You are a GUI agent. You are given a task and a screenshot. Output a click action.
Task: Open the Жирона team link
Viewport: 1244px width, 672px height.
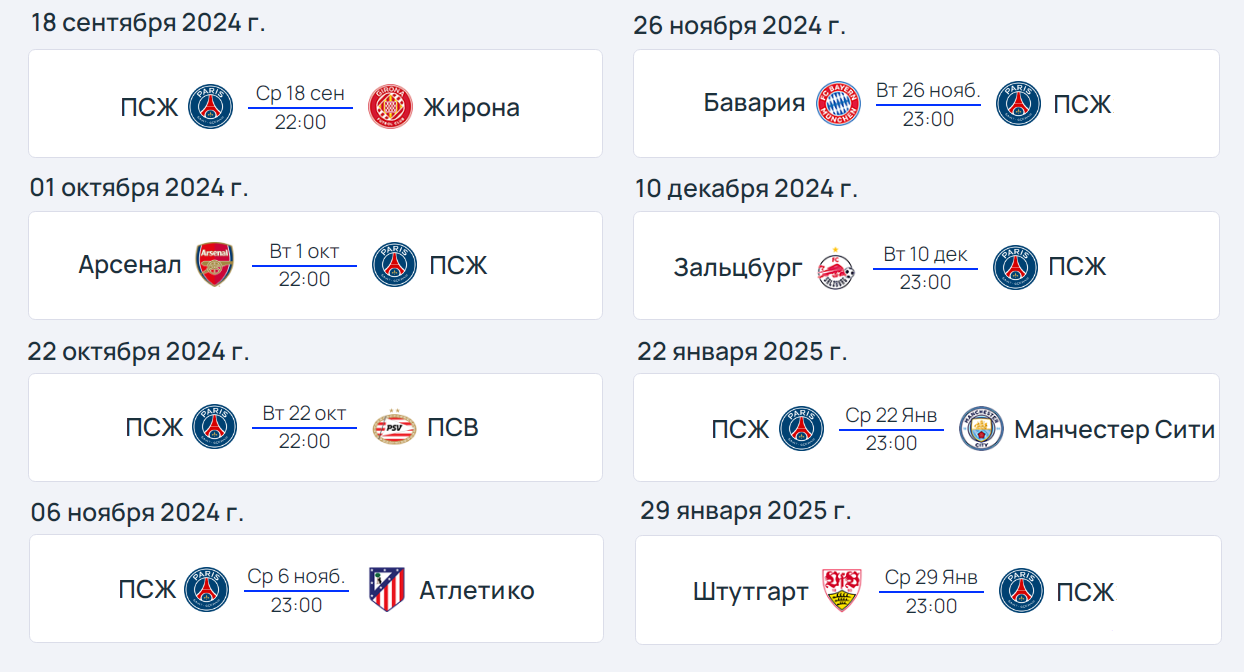471,107
